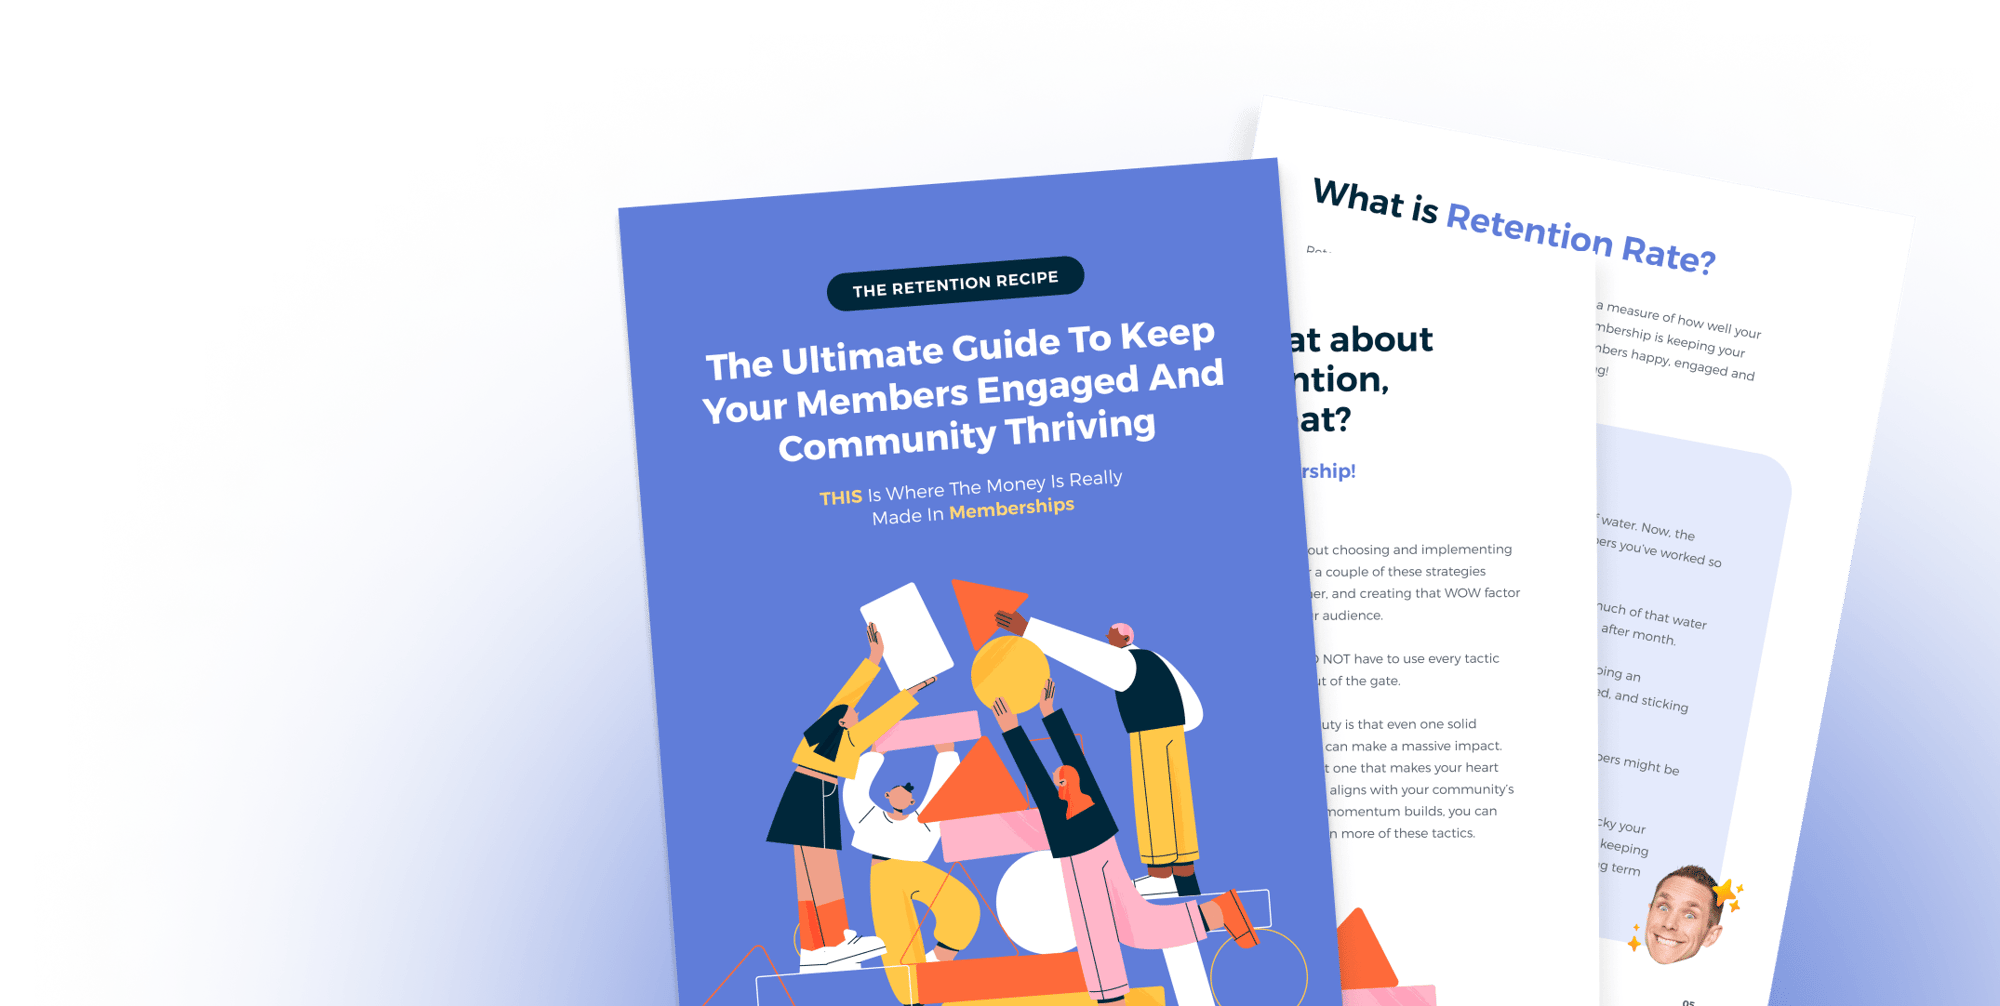Viewport: 2000px width, 1006px height.
Task: Click the text 'momentum builds, you can'
Action: pyautogui.click(x=1412, y=811)
